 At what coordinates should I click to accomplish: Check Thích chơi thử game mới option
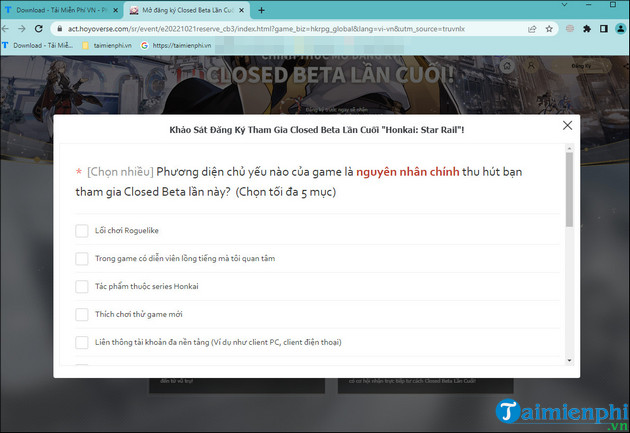(x=82, y=314)
